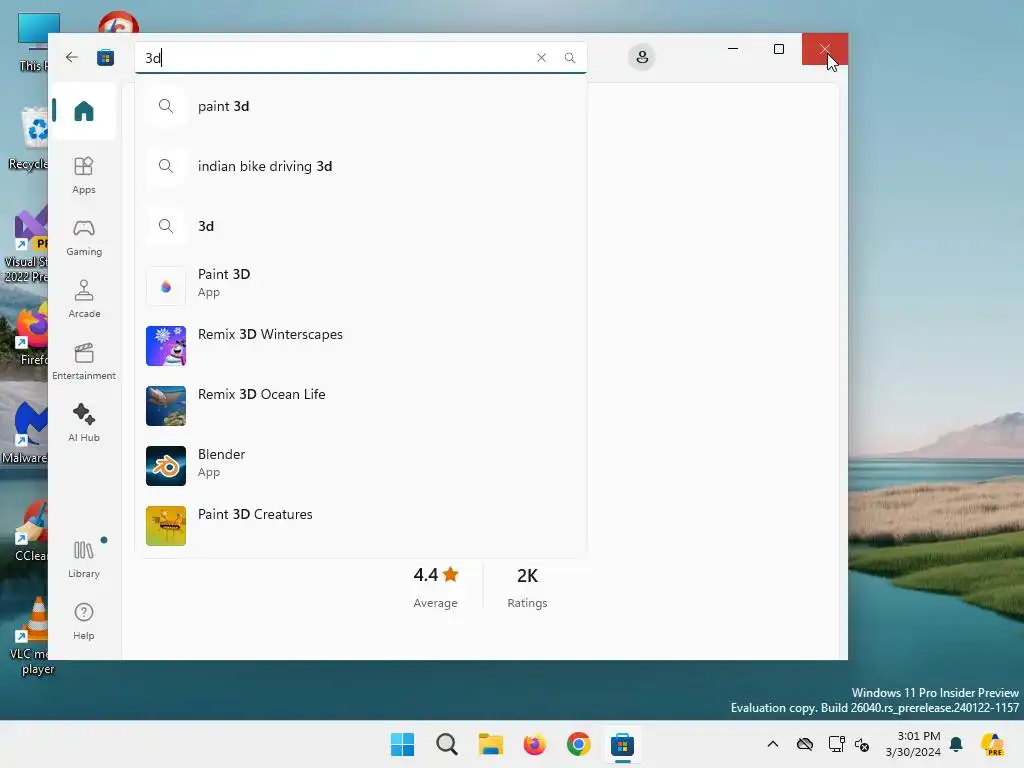This screenshot has height=768, width=1024.
Task: Minimize the Microsoft Store window
Action: point(733,49)
